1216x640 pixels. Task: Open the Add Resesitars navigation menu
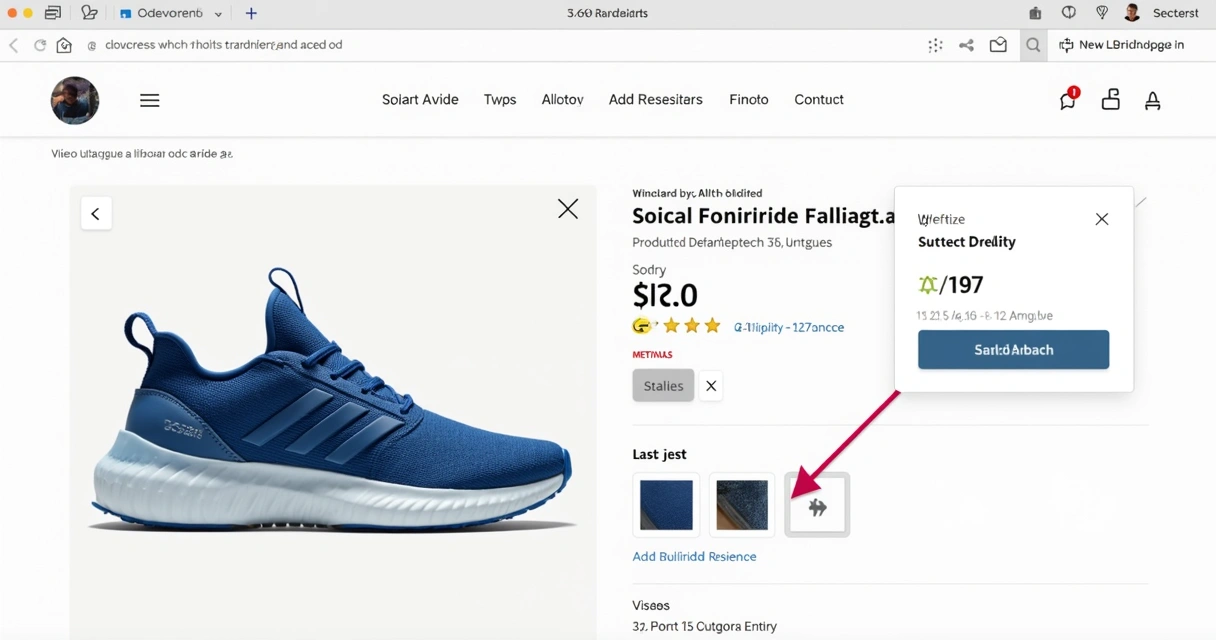pyautogui.click(x=656, y=99)
